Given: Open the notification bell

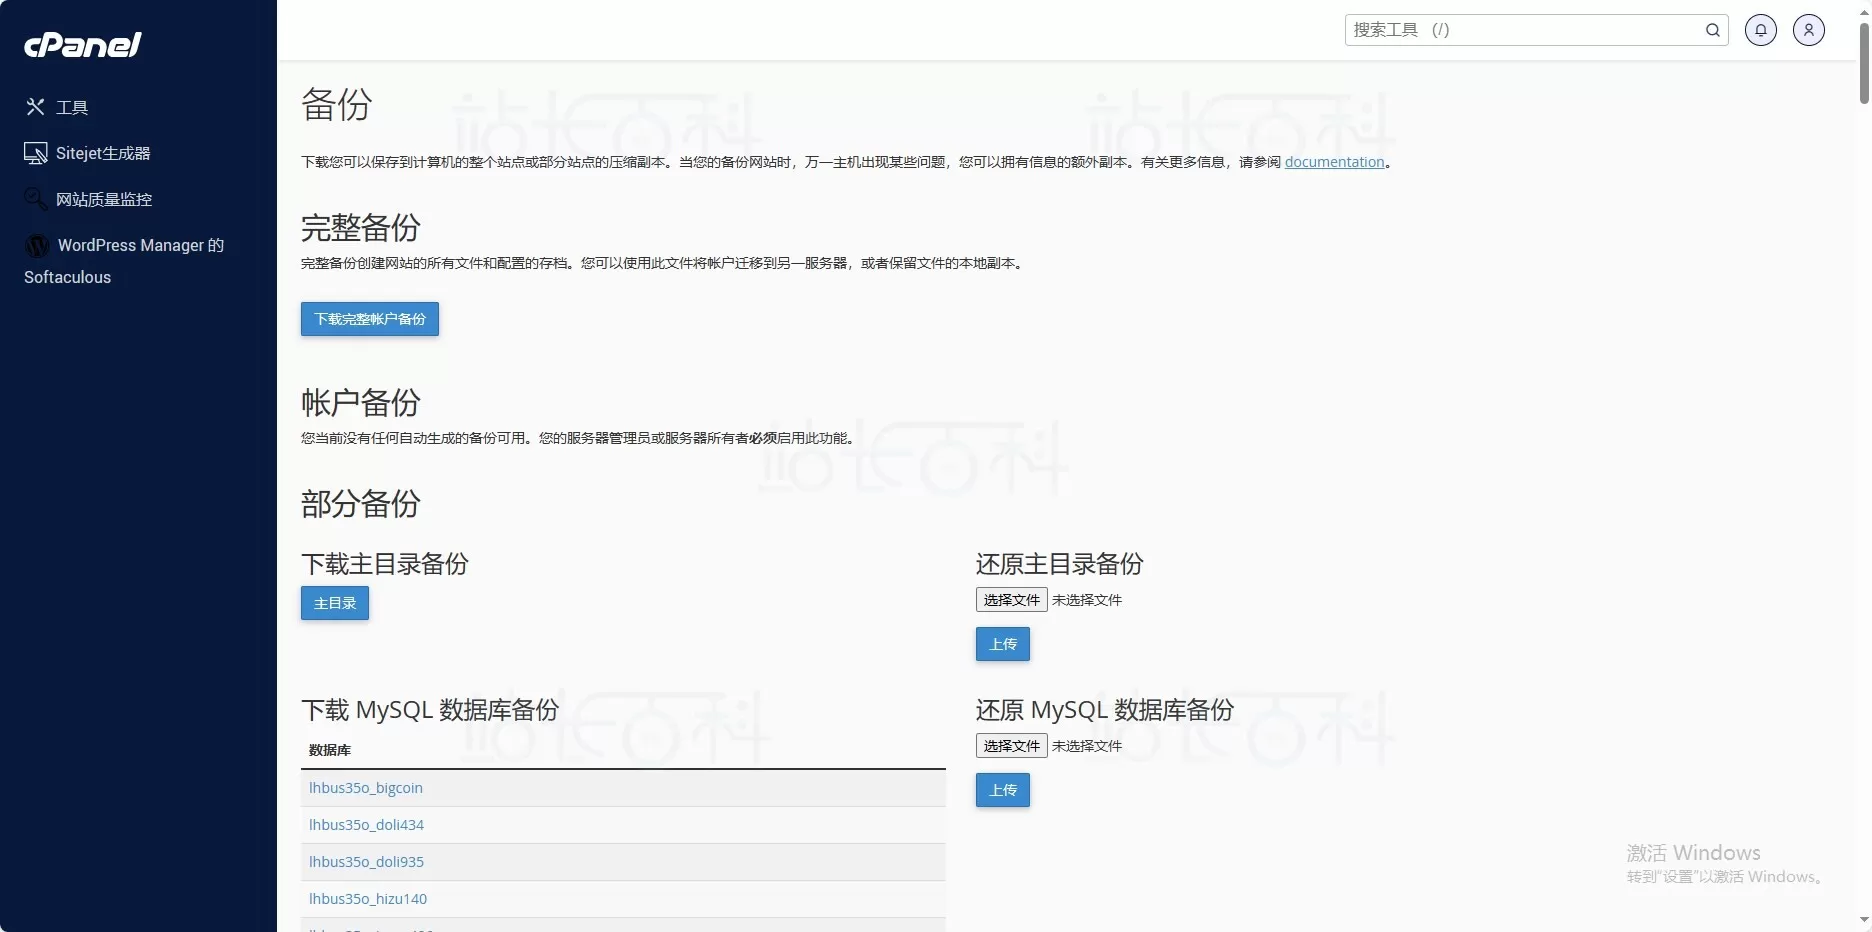Looking at the screenshot, I should (1760, 30).
